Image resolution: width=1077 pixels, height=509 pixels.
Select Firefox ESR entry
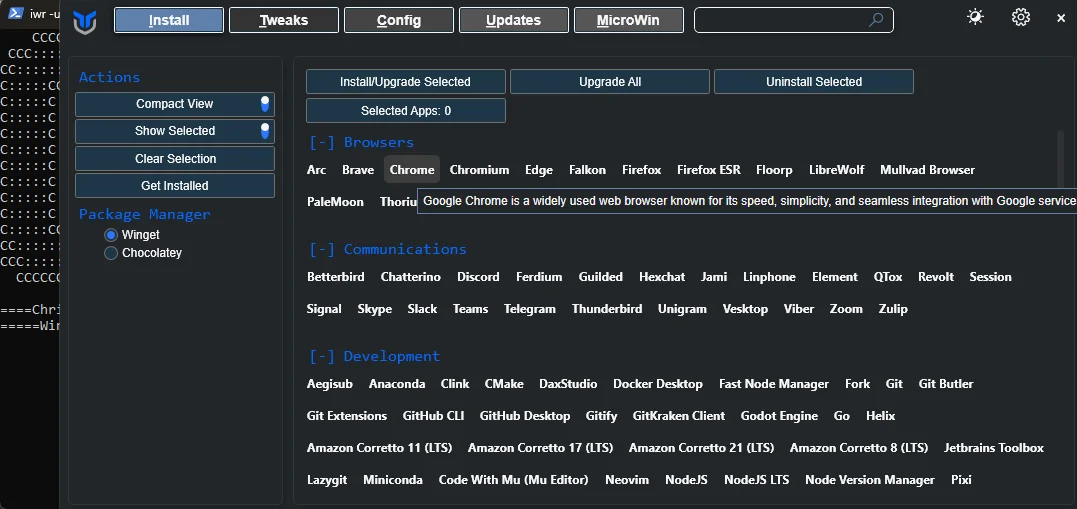pos(709,170)
